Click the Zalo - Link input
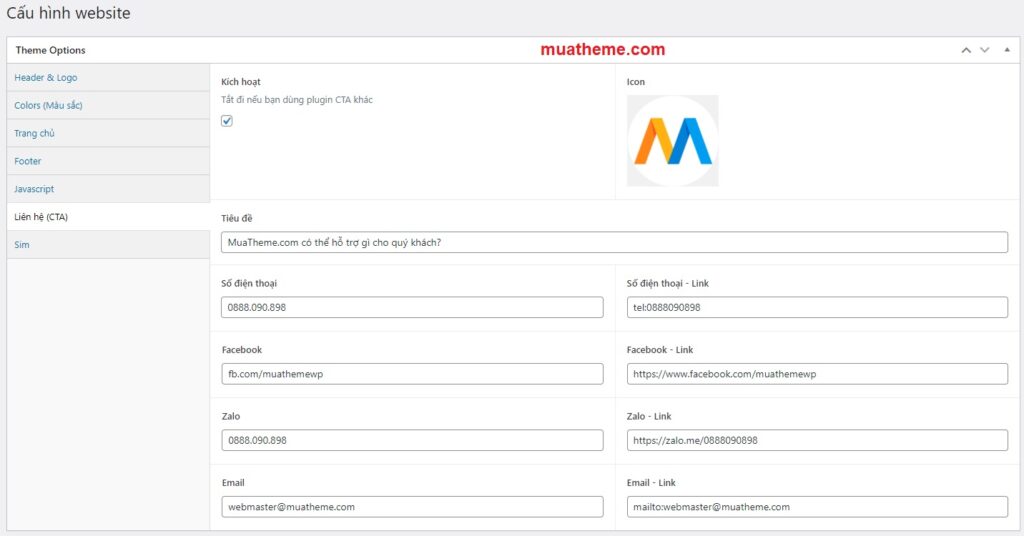Image resolution: width=1024 pixels, height=536 pixels. 817,440
